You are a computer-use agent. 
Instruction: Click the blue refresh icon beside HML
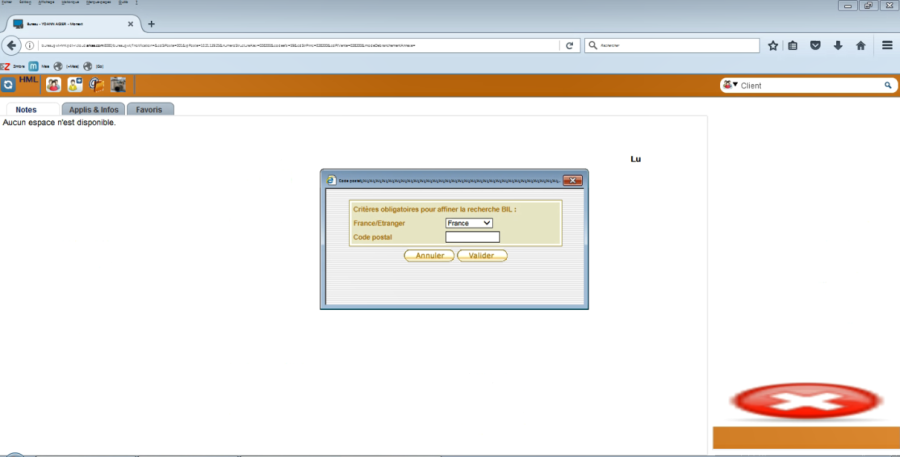pyautogui.click(x=8, y=86)
